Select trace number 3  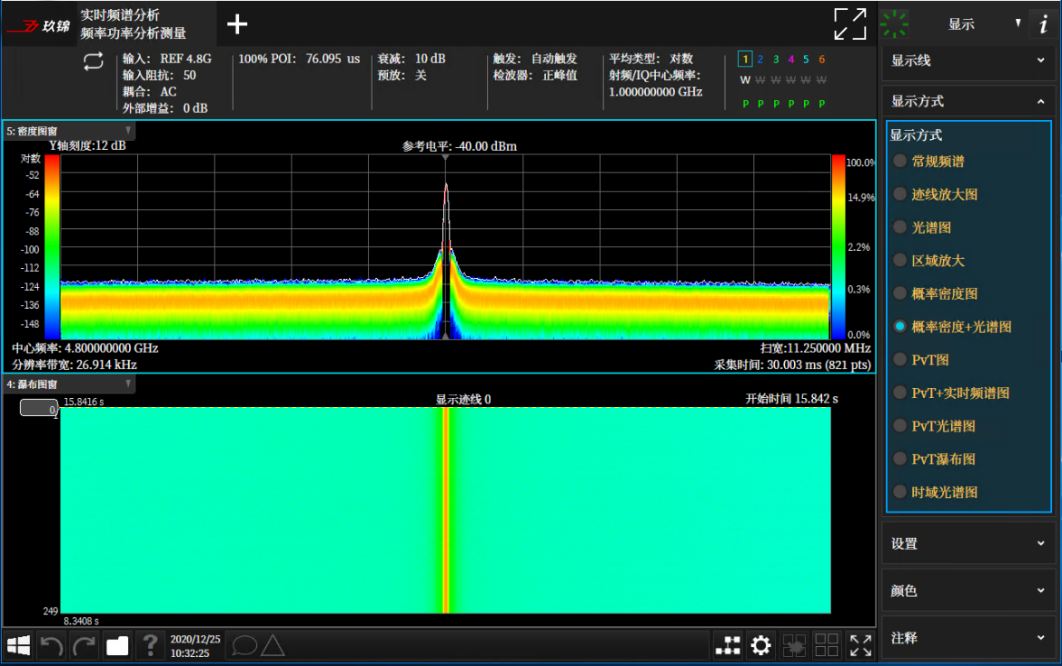point(776,60)
